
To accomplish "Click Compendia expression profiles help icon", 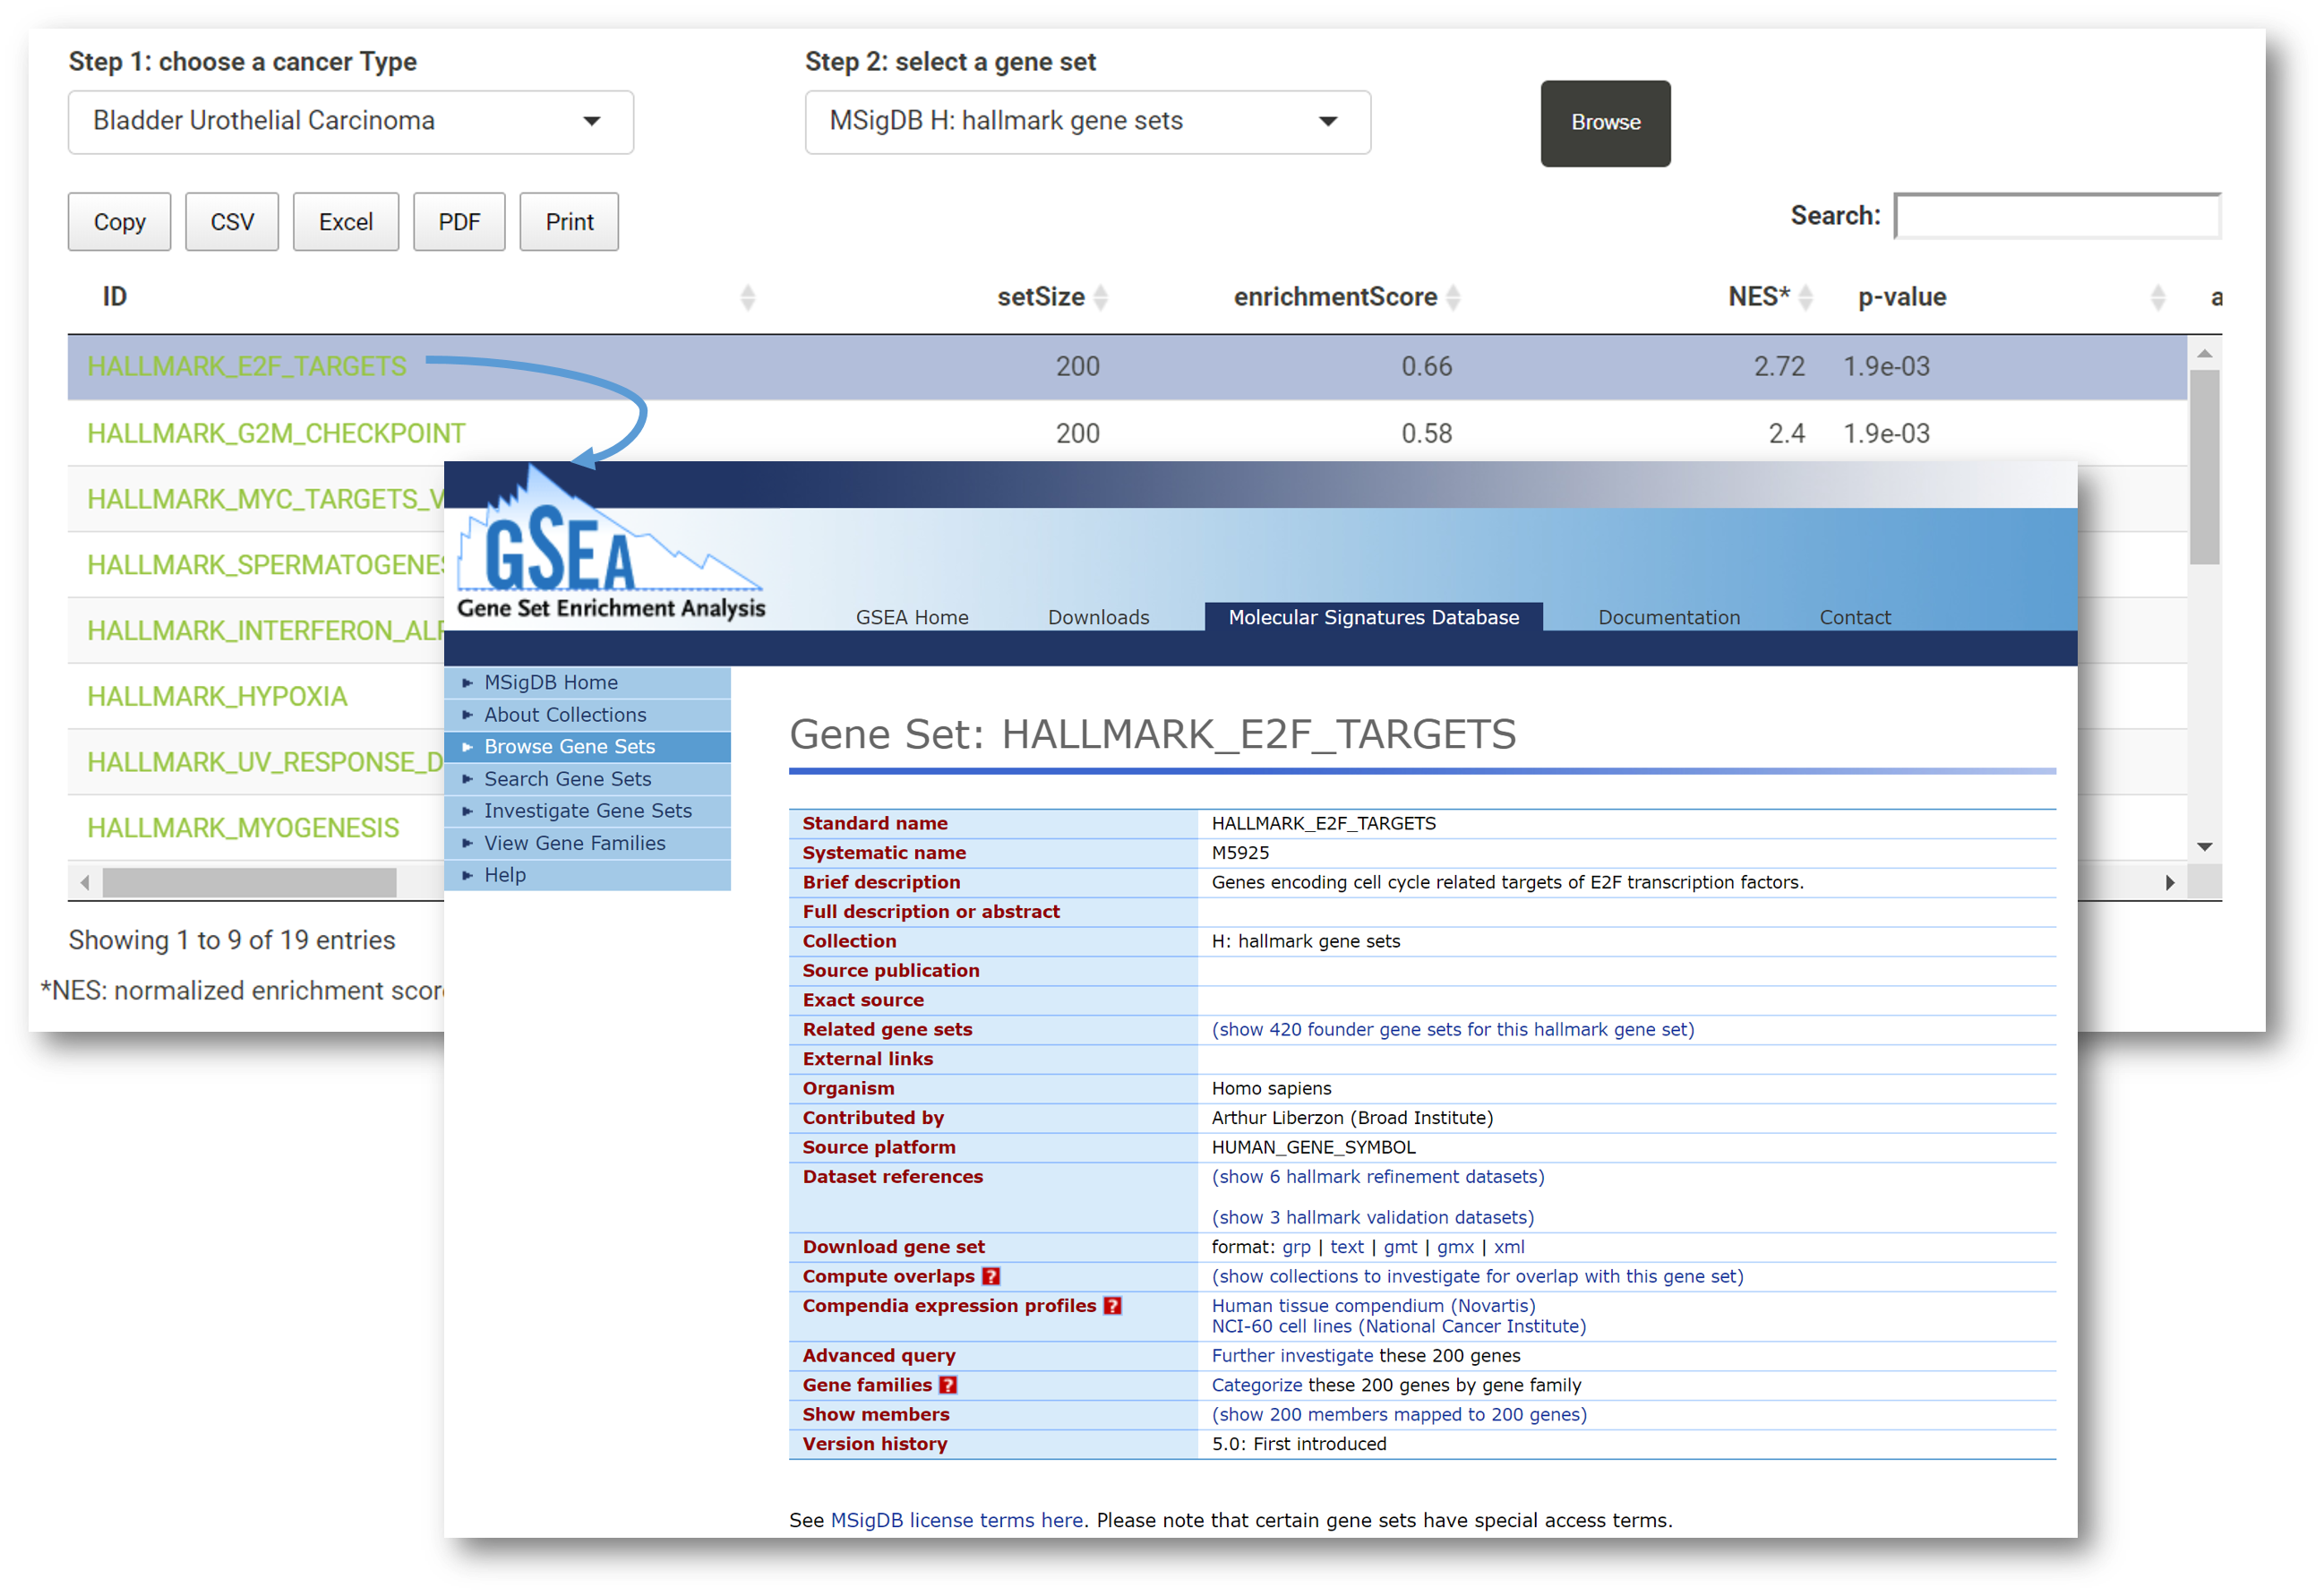I will point(1112,1306).
